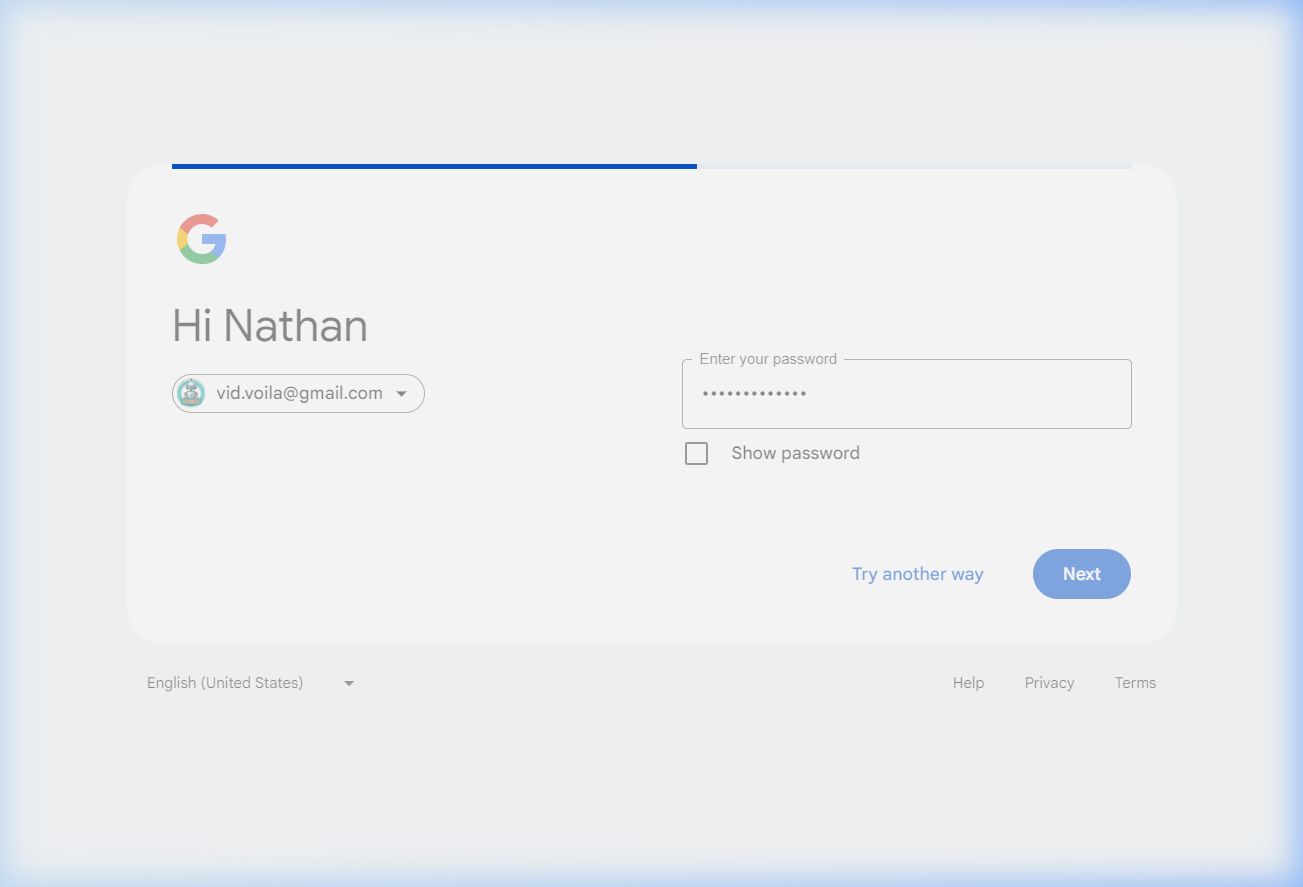Open the account switcher arrow beside vid.voila@gmail.com
The image size is (1303, 887).
(402, 394)
